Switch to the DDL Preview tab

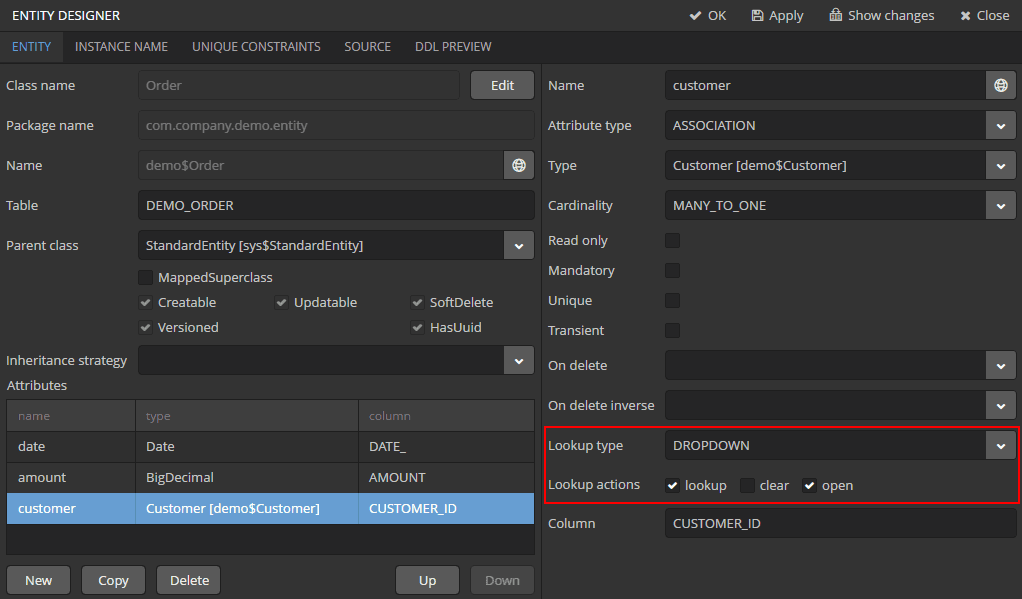[x=453, y=47]
